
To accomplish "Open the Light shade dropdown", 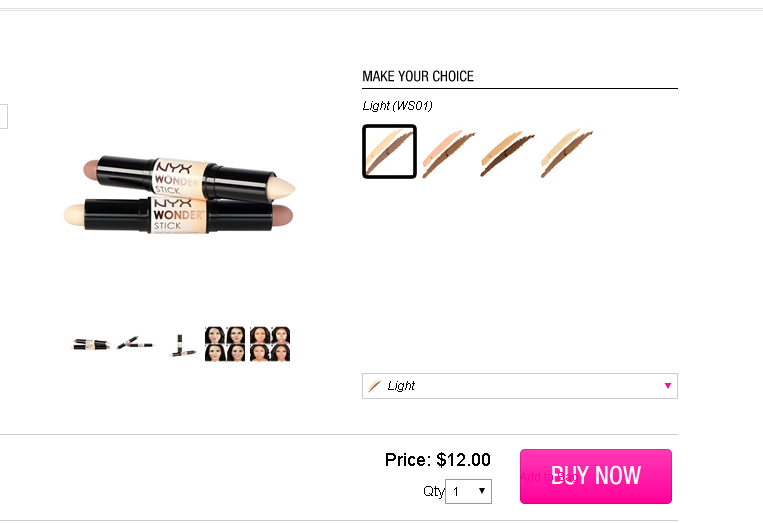I will click(519, 386).
